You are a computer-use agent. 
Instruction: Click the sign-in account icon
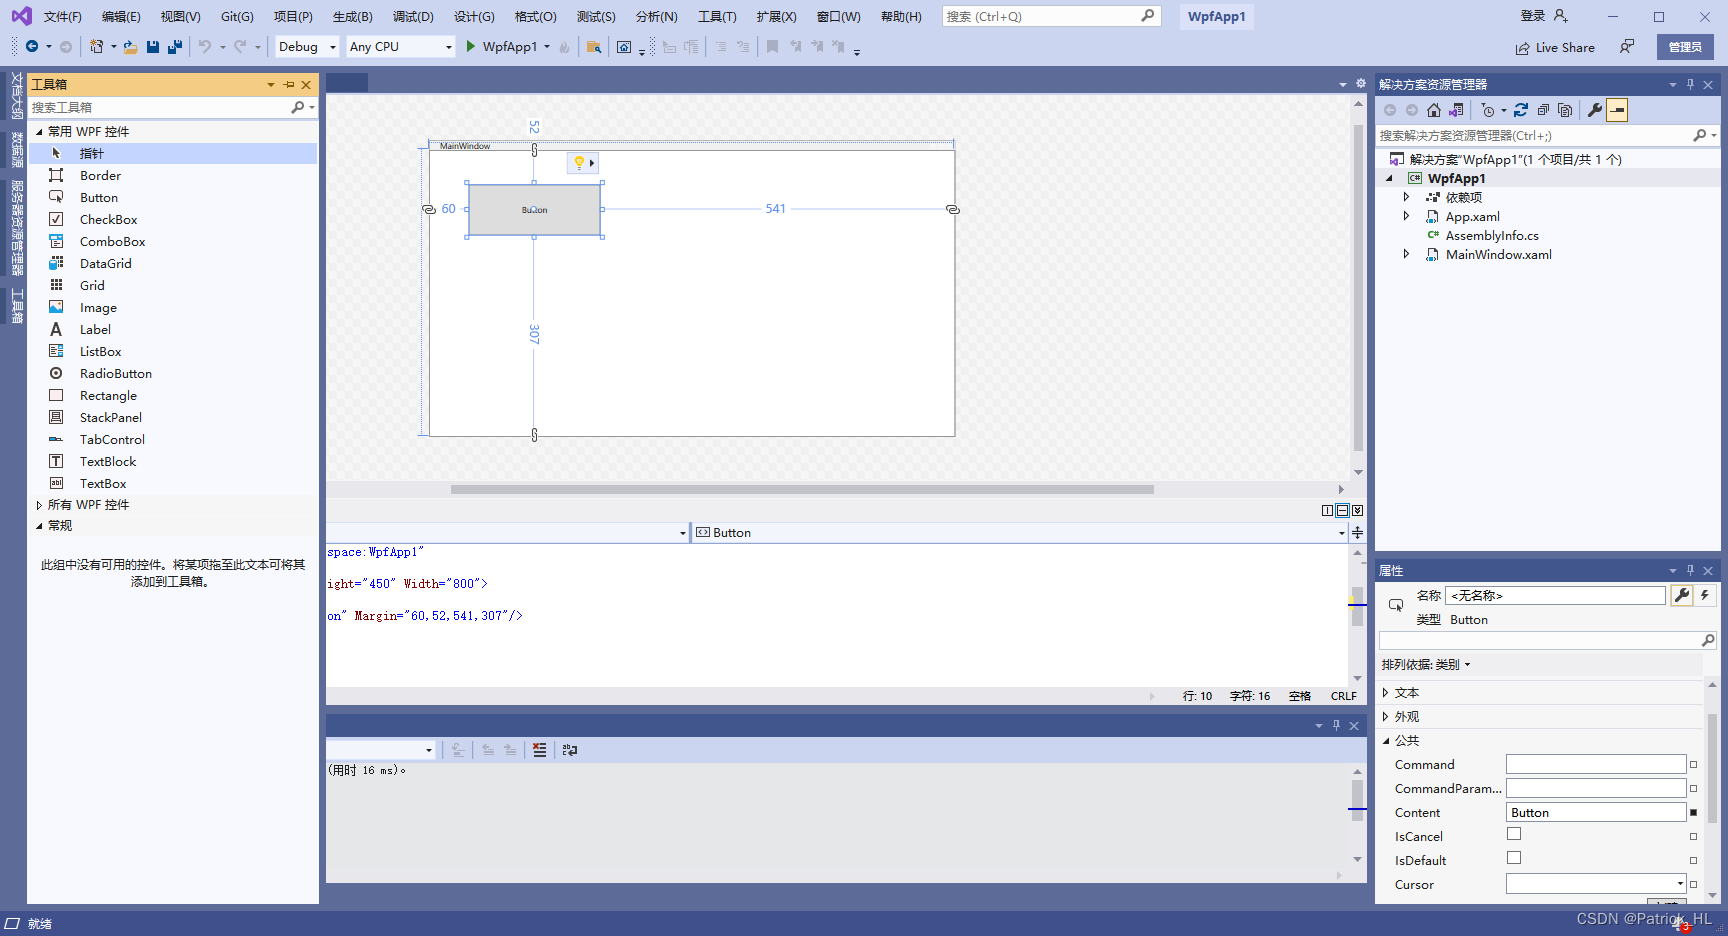point(1561,16)
